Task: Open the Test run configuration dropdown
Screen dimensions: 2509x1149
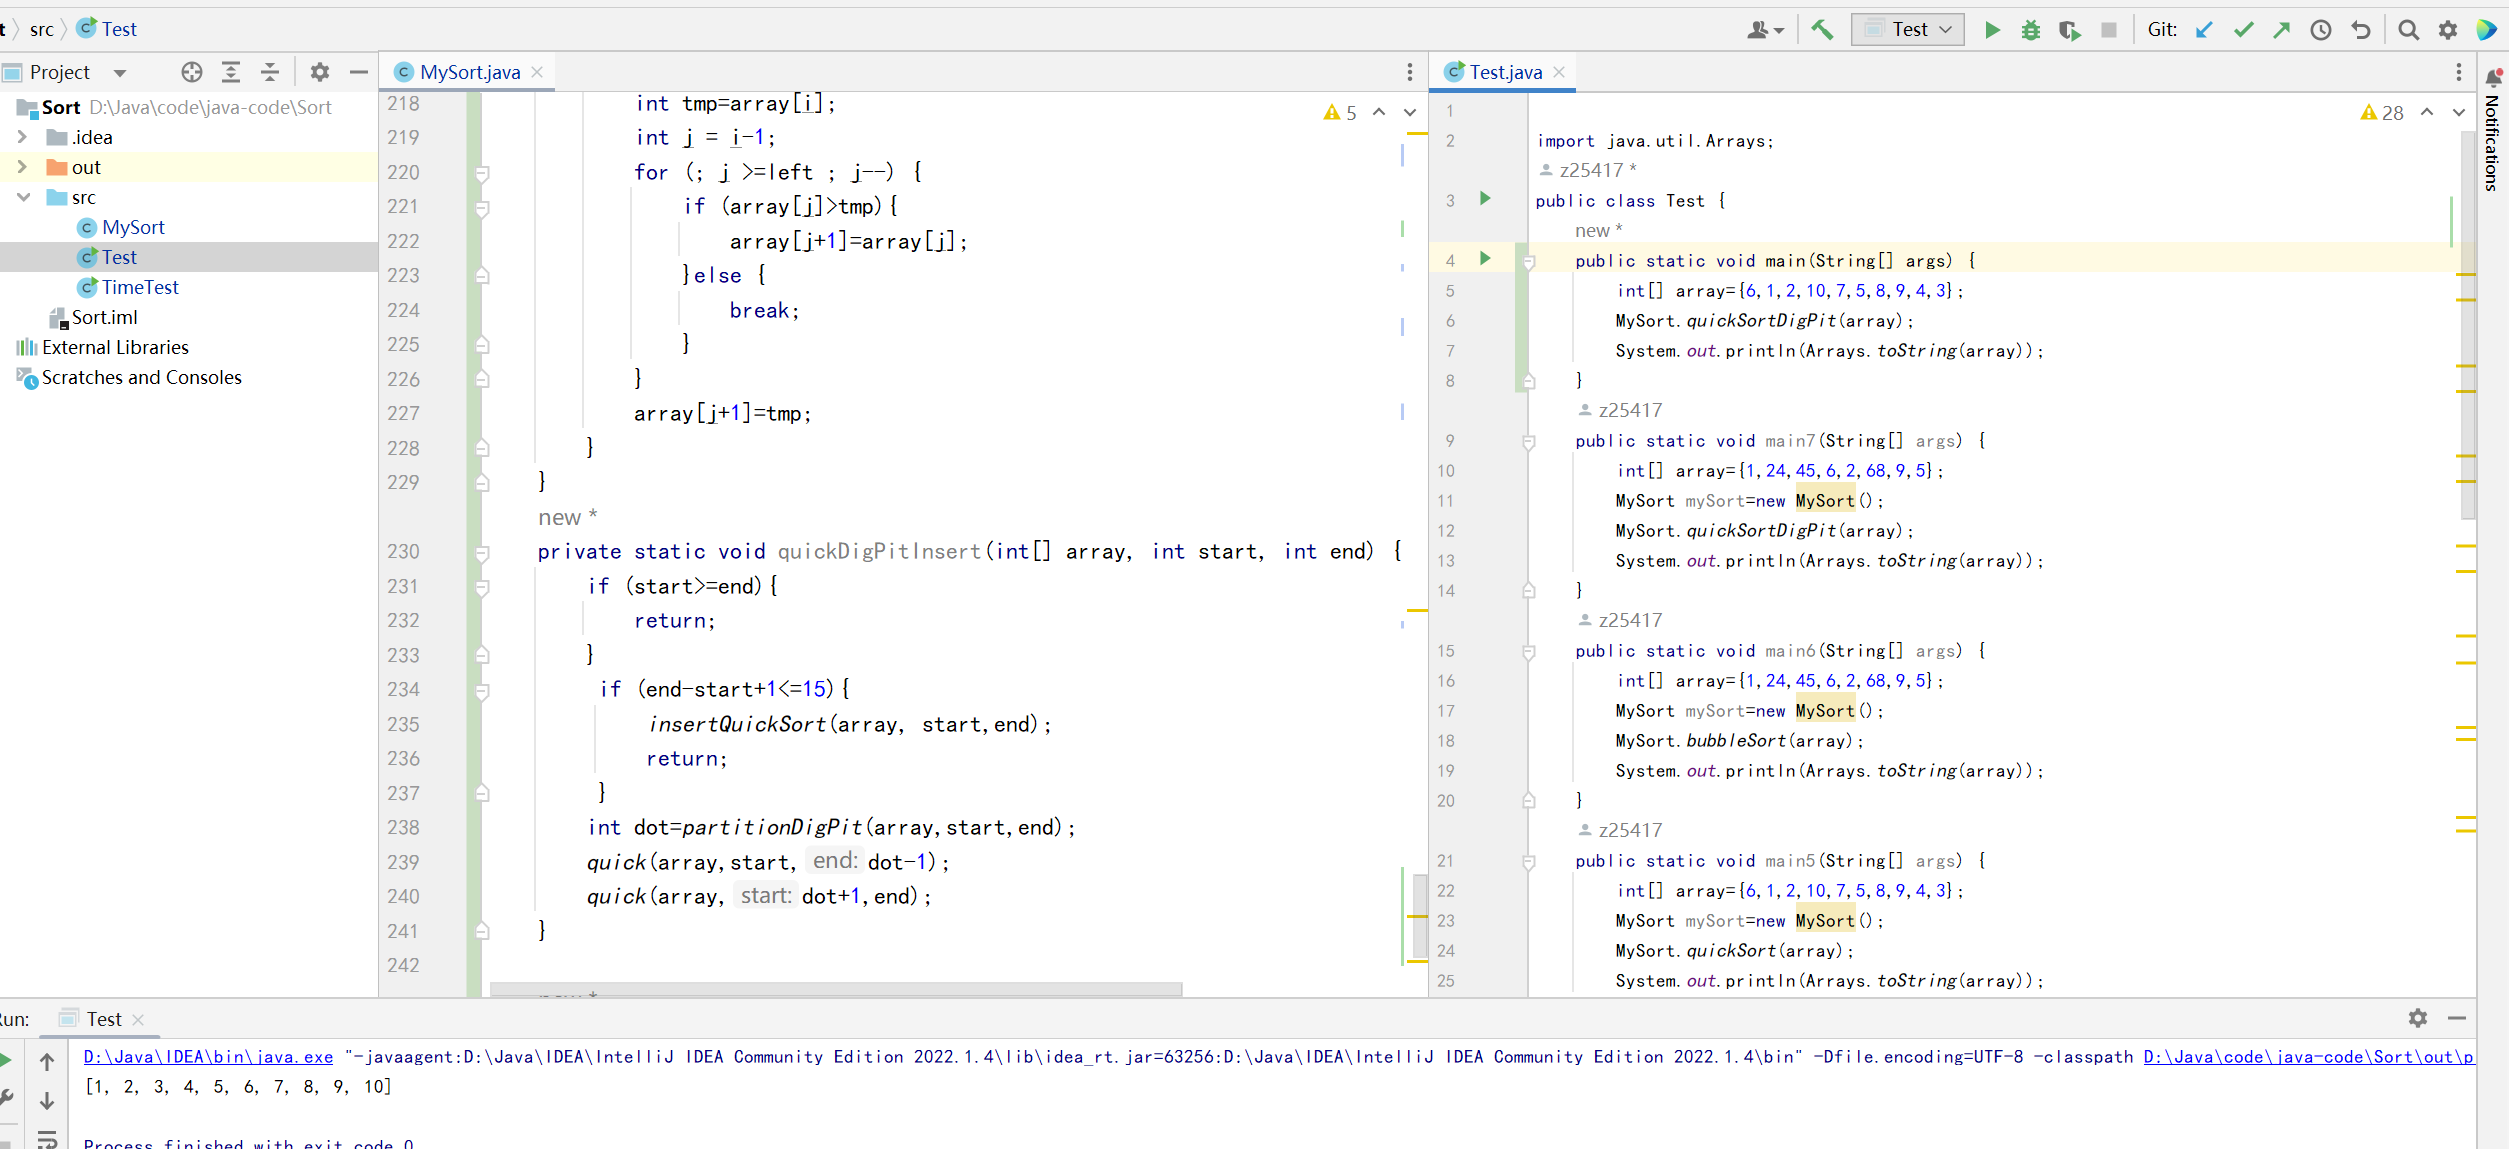Action: 1908,30
